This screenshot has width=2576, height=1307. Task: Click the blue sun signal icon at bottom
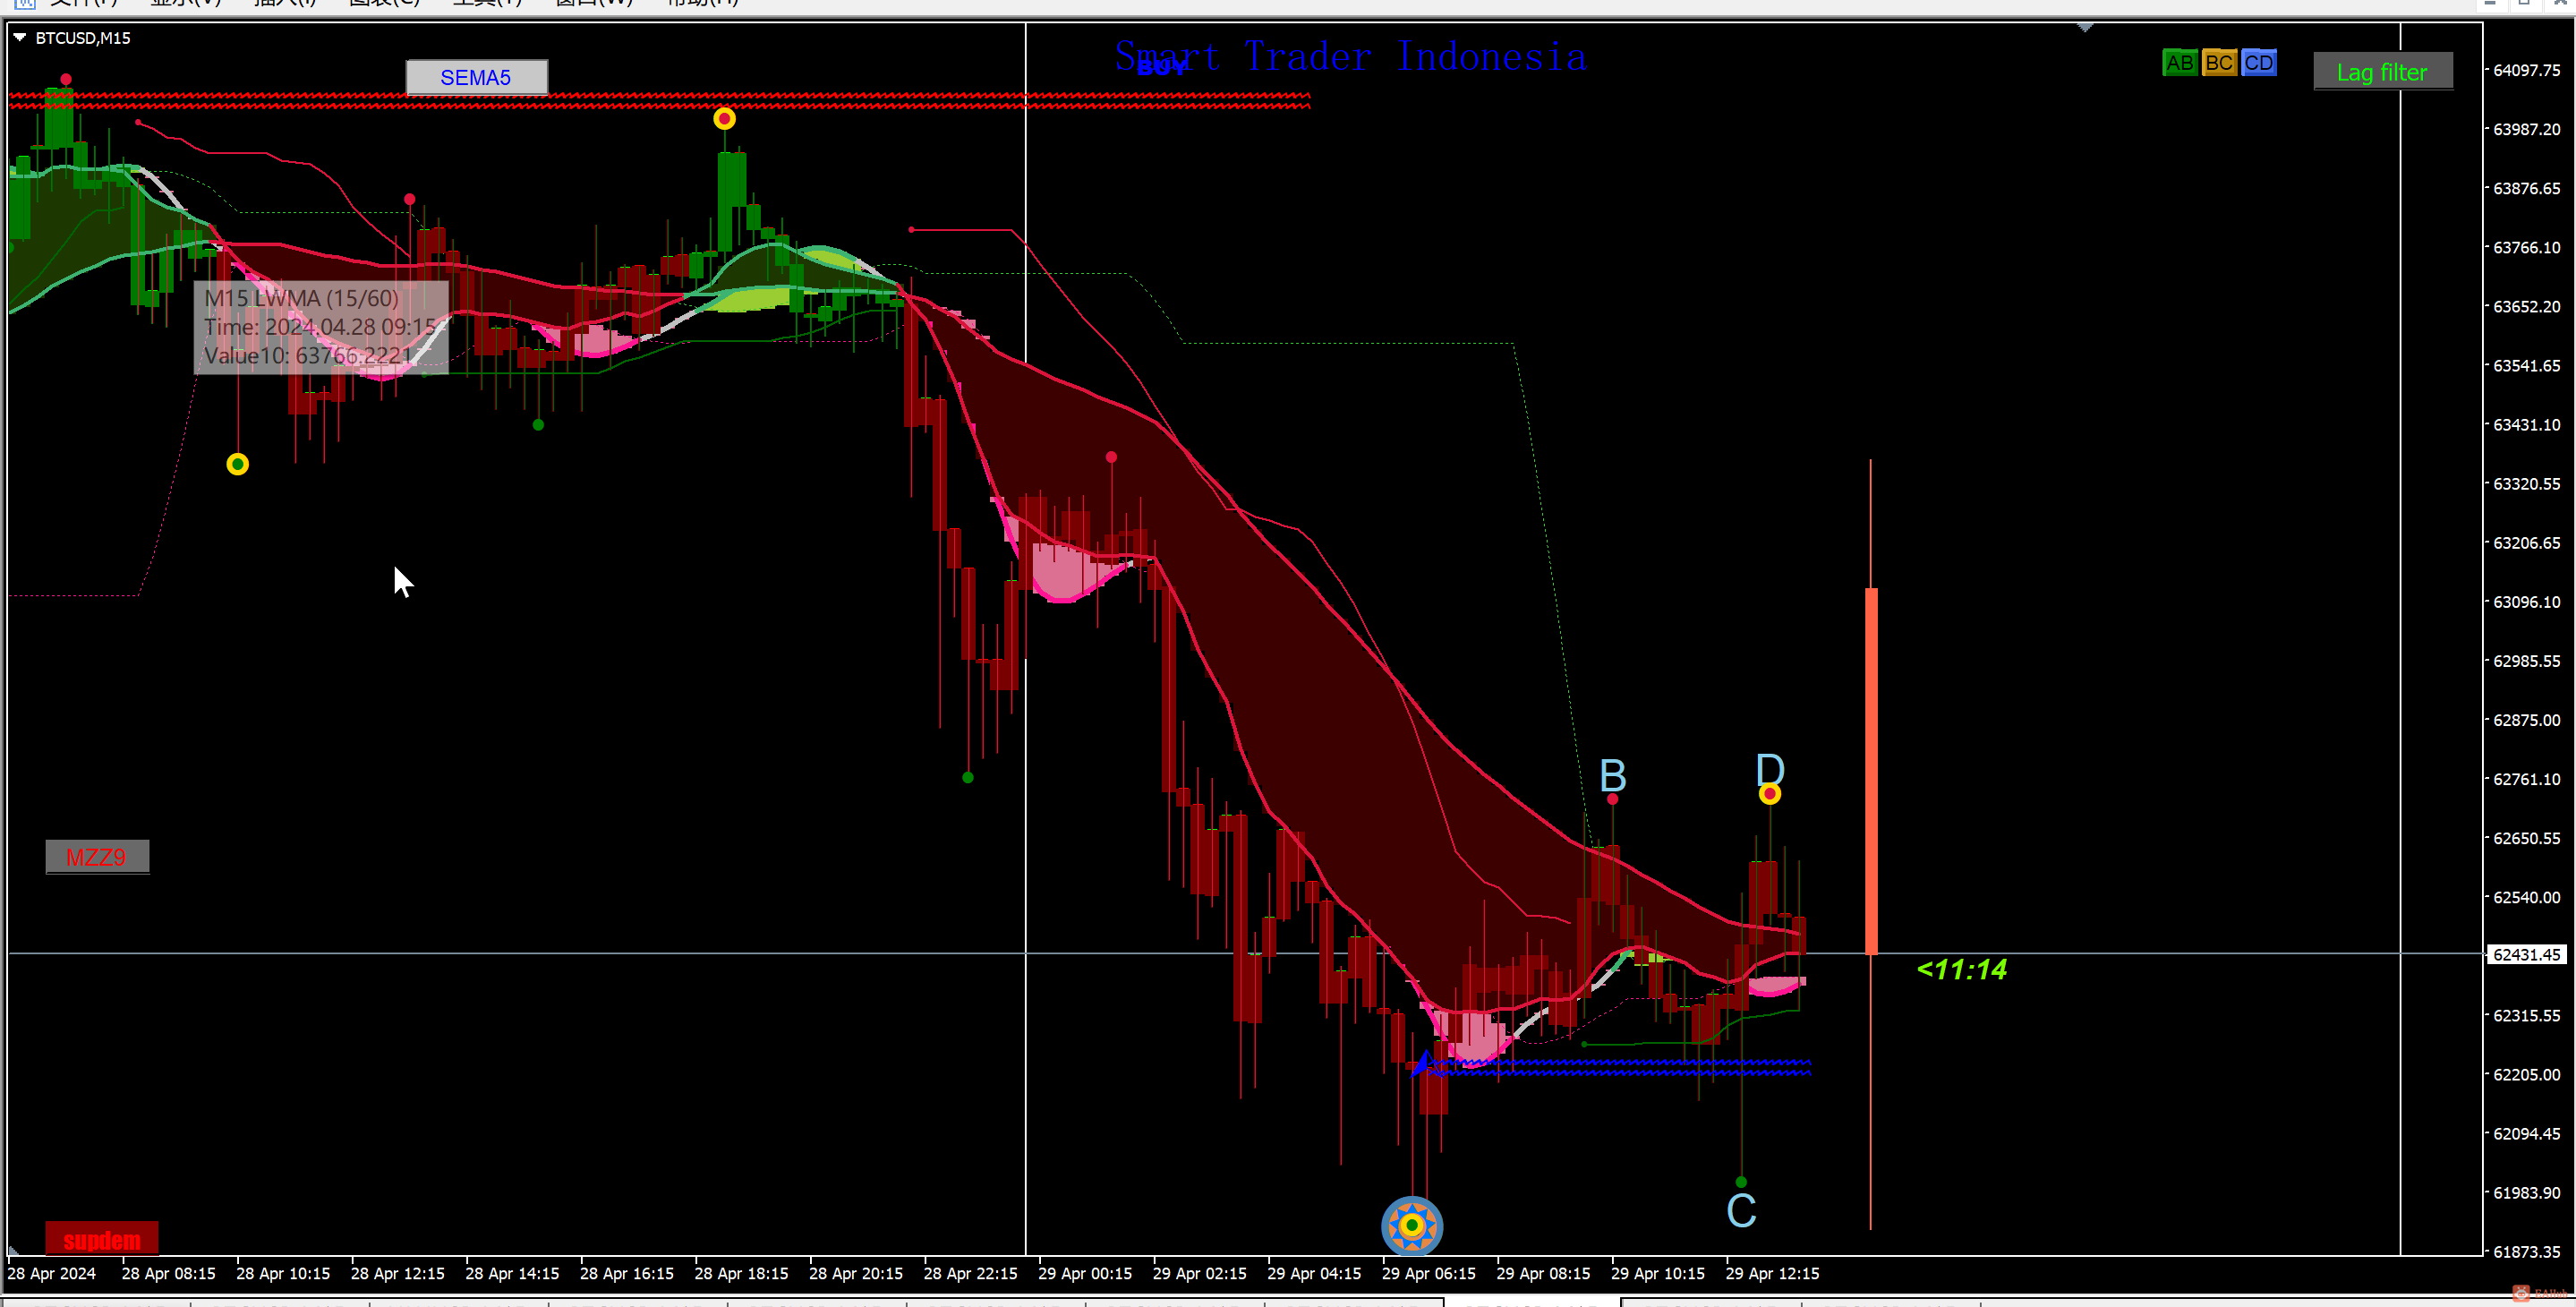[1411, 1225]
